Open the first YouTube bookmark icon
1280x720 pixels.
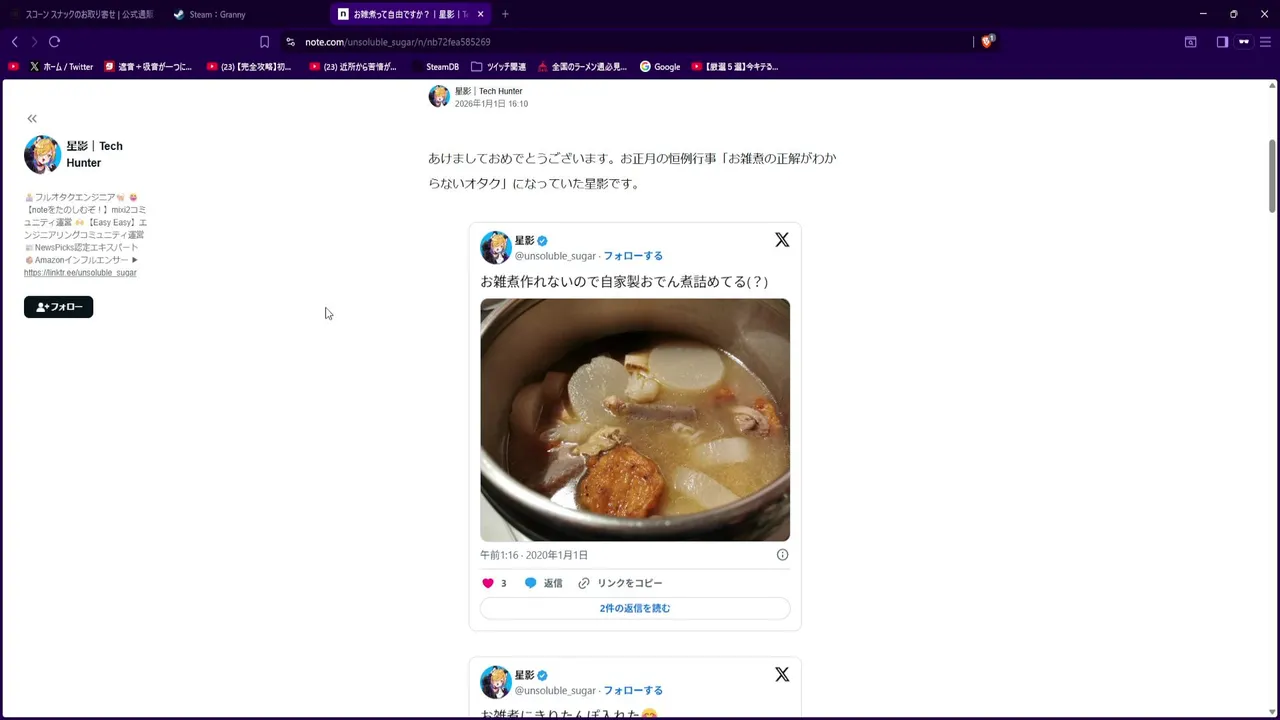point(13,67)
